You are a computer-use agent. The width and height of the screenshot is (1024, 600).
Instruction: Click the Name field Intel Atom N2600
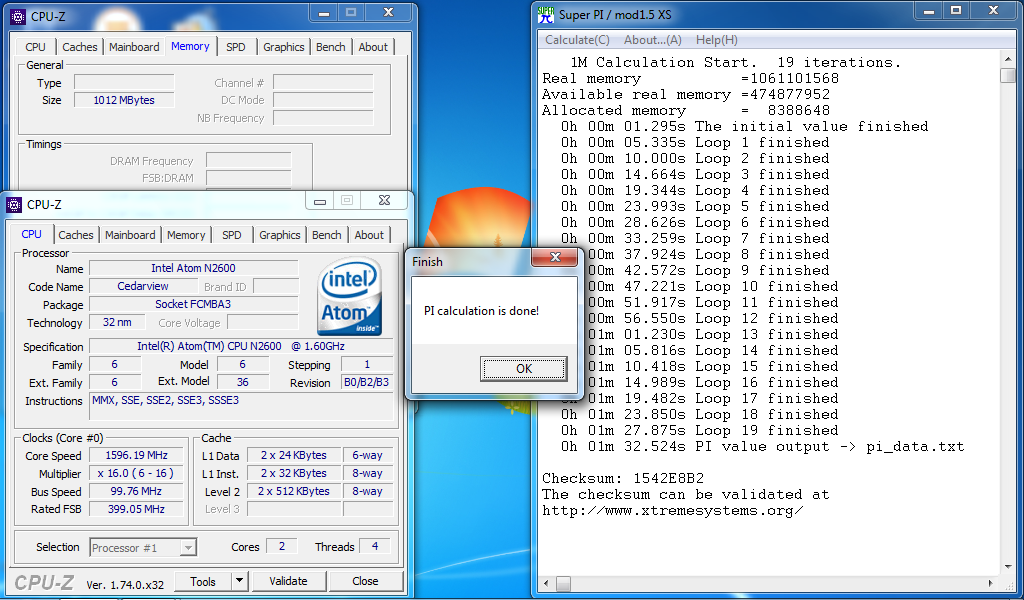[193, 268]
